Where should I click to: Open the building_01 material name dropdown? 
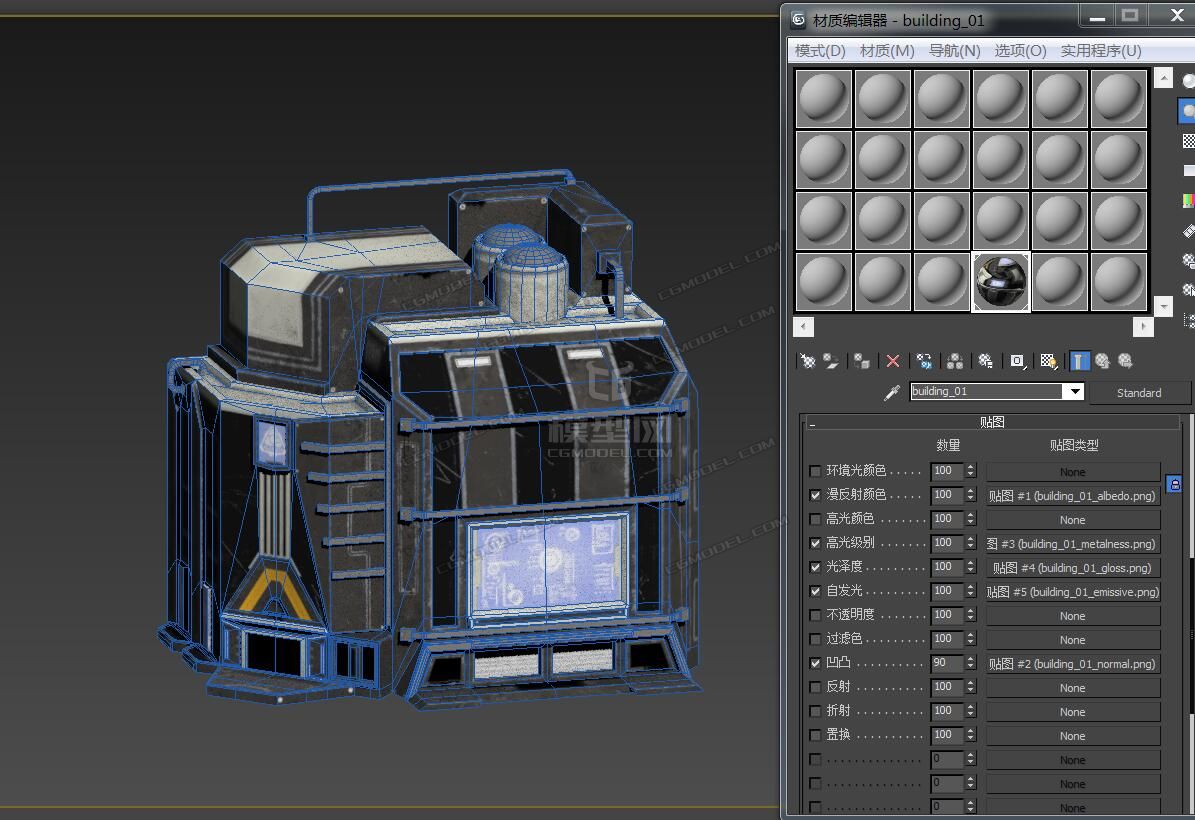click(1075, 392)
